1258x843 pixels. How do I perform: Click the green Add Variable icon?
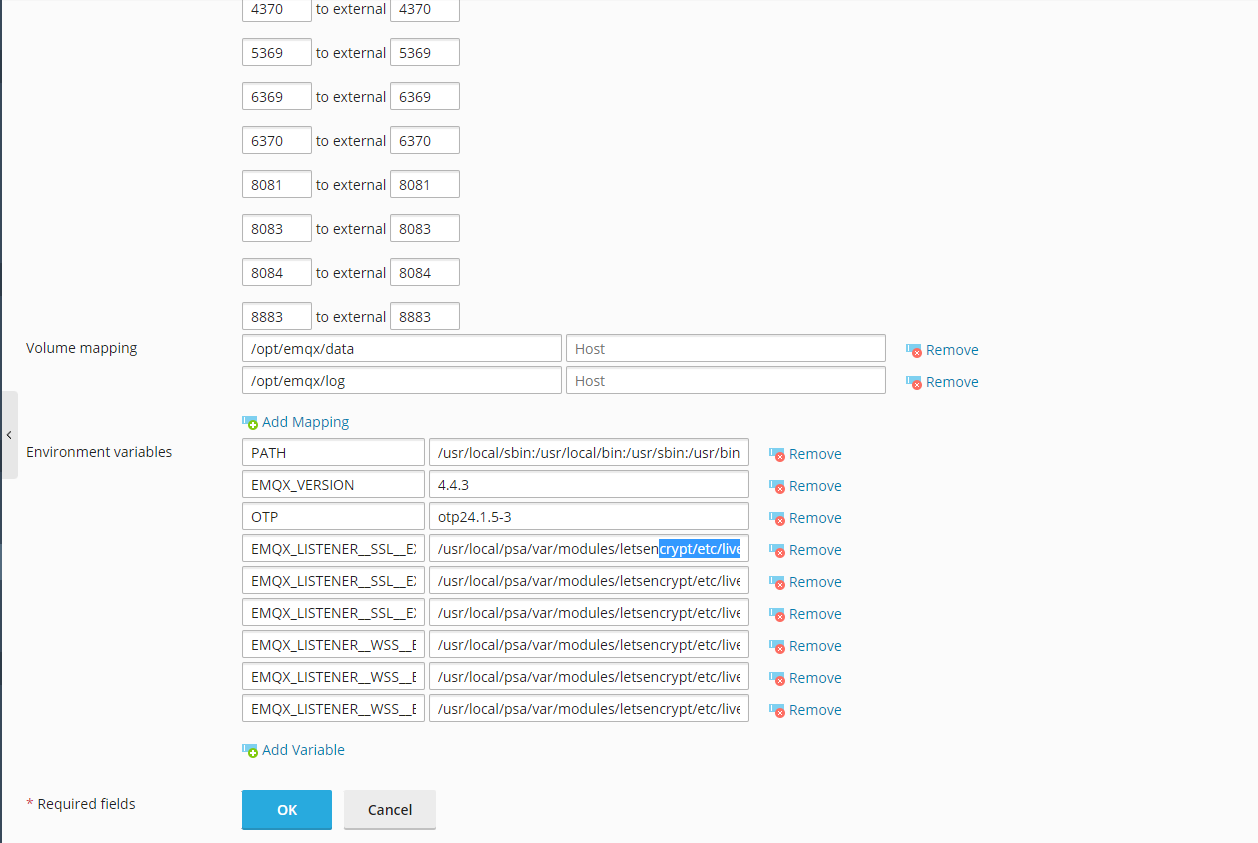pyautogui.click(x=249, y=750)
